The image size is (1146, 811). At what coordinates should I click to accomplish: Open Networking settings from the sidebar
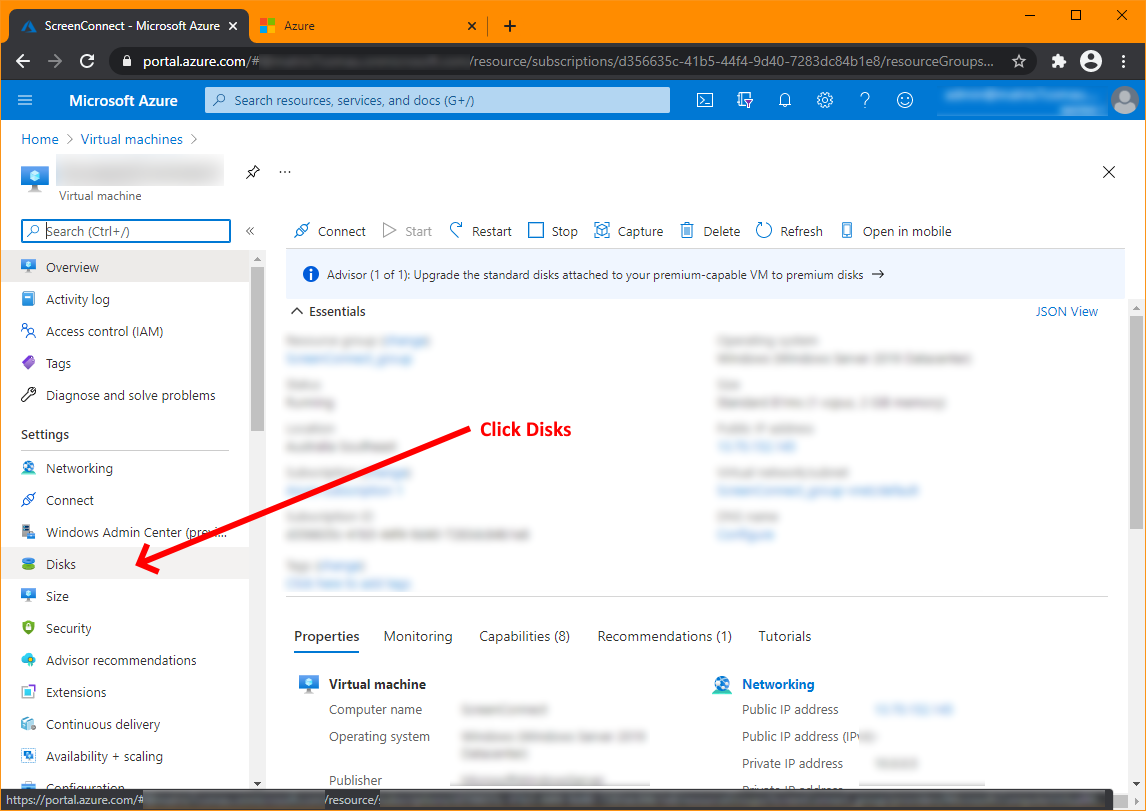click(x=80, y=467)
